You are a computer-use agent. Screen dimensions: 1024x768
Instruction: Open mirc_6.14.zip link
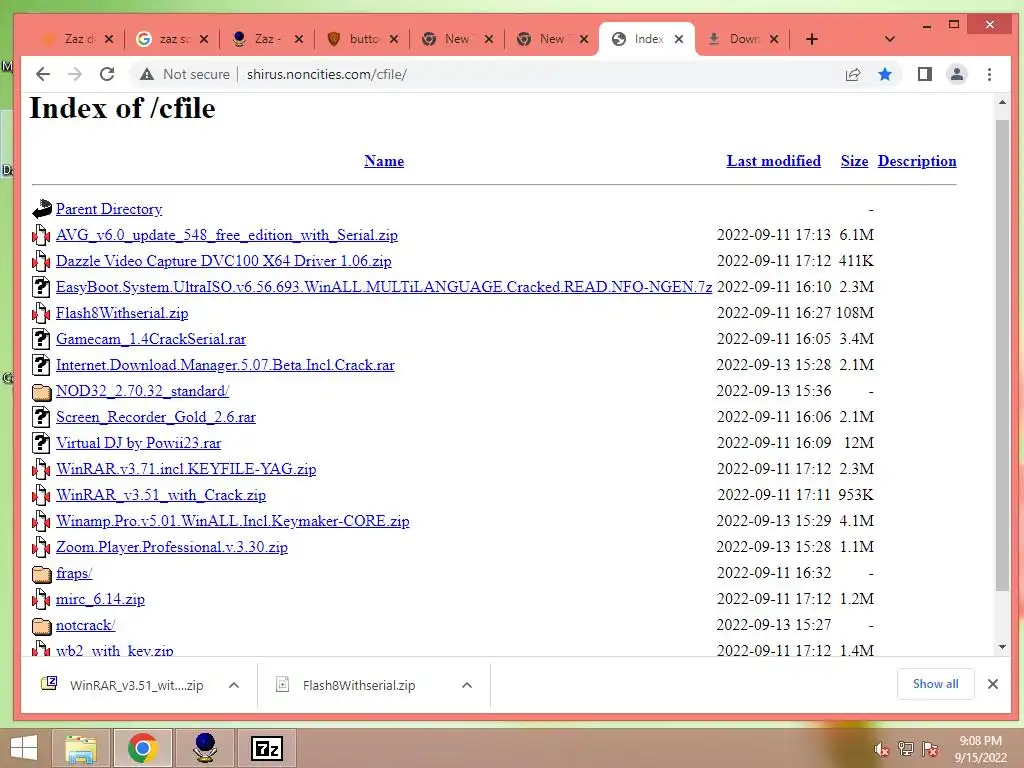(101, 599)
